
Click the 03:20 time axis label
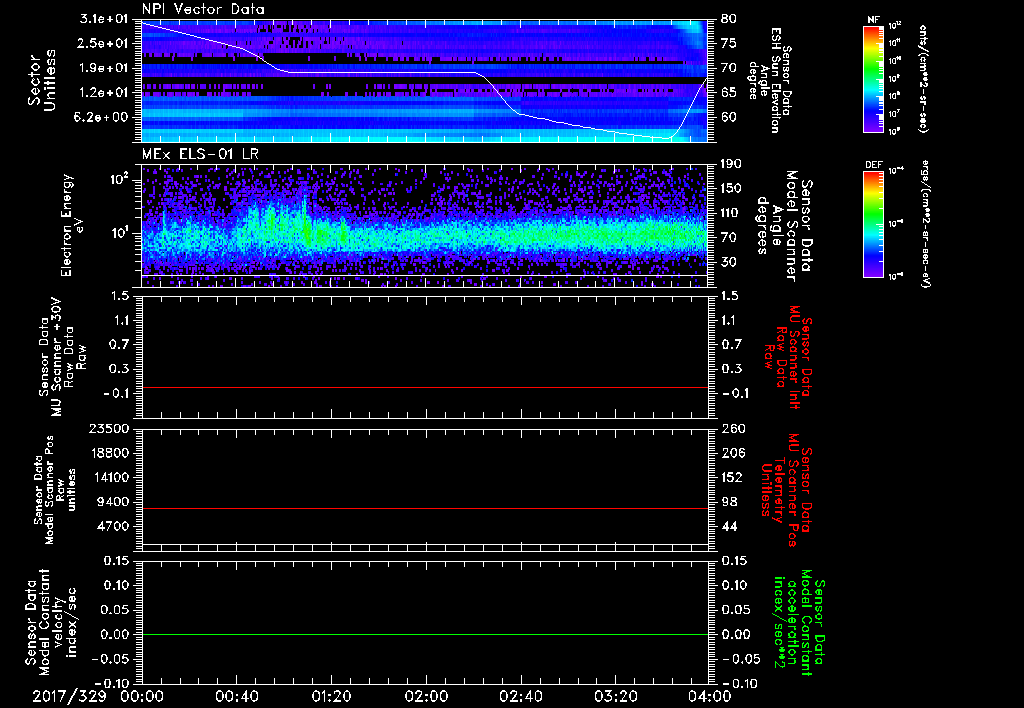tap(616, 696)
